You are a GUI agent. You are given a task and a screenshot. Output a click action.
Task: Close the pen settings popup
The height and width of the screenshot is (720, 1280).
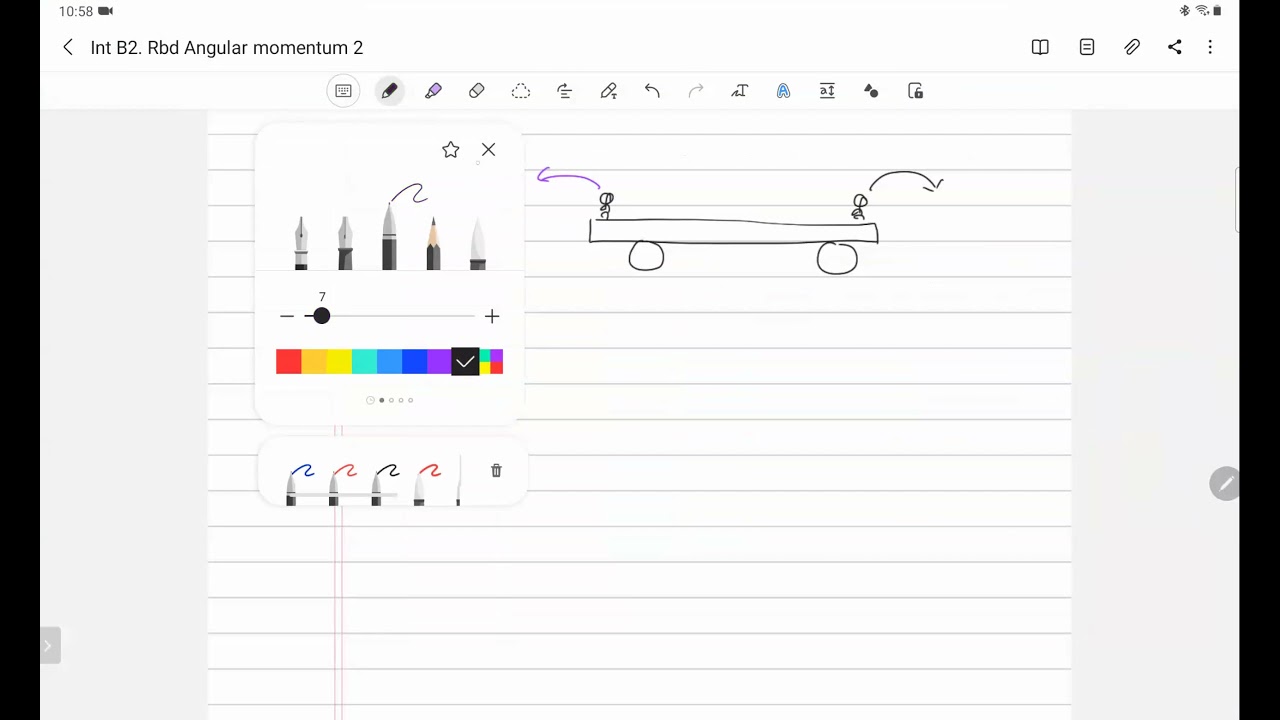pyautogui.click(x=488, y=150)
